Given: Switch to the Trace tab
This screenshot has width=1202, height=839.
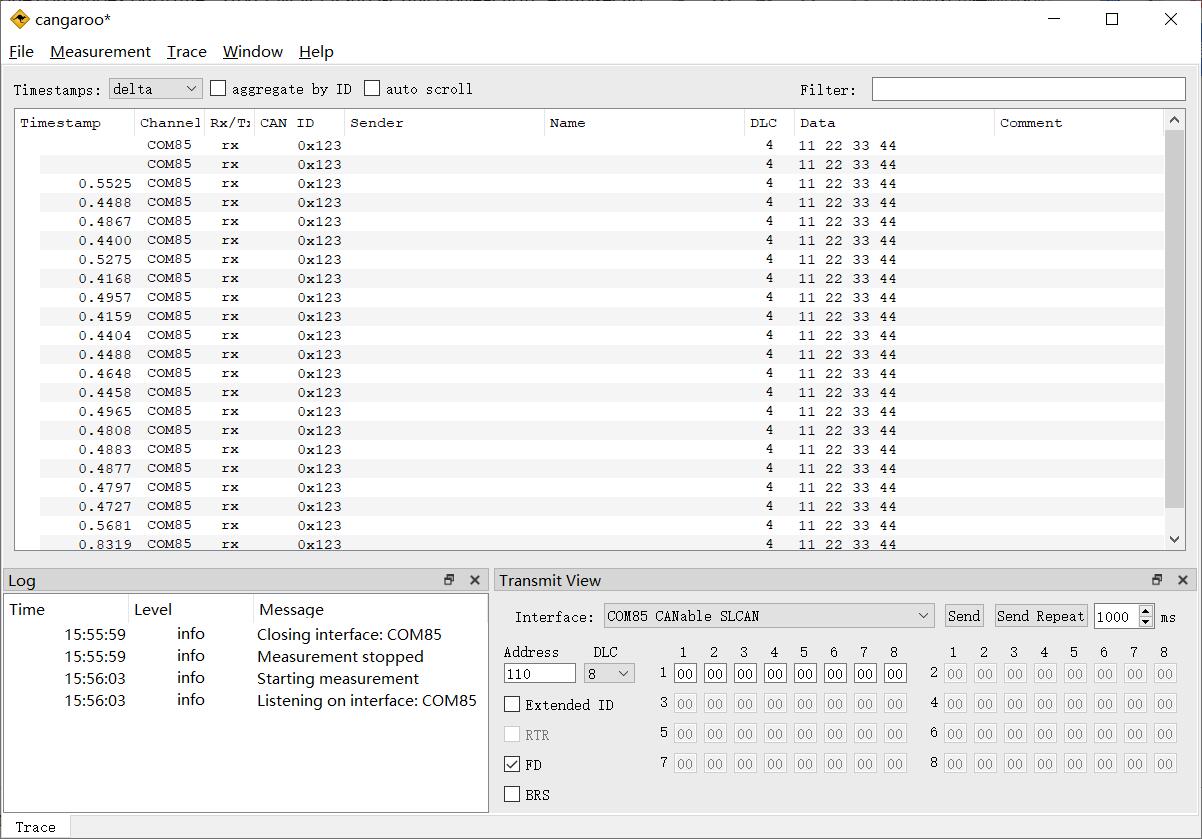Looking at the screenshot, I should click(36, 827).
